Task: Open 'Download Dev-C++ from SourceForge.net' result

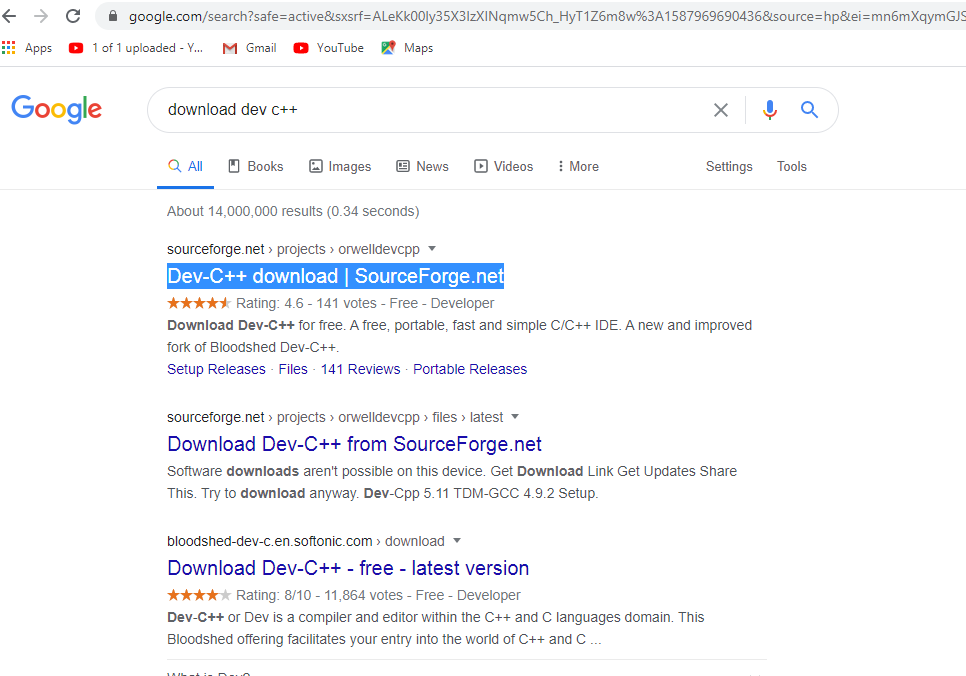Action: point(354,444)
